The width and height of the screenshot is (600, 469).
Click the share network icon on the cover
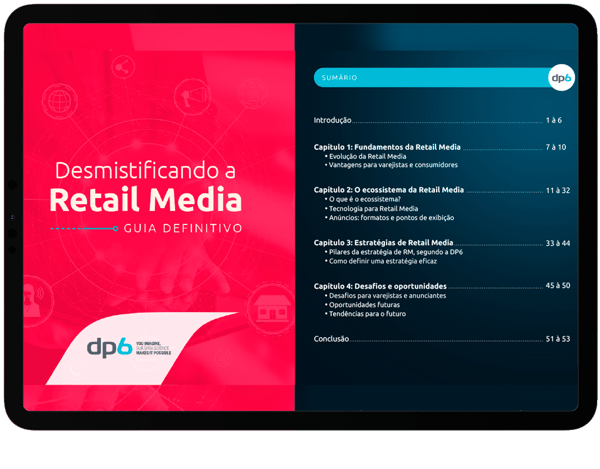tap(123, 68)
